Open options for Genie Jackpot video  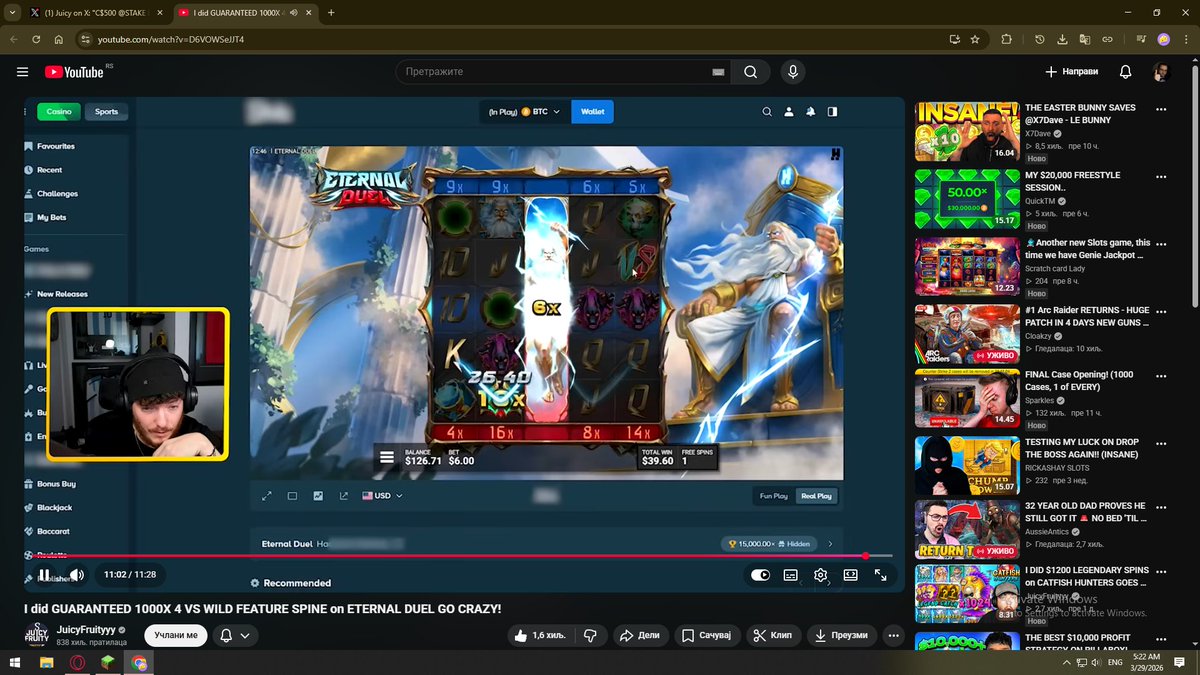click(1161, 244)
